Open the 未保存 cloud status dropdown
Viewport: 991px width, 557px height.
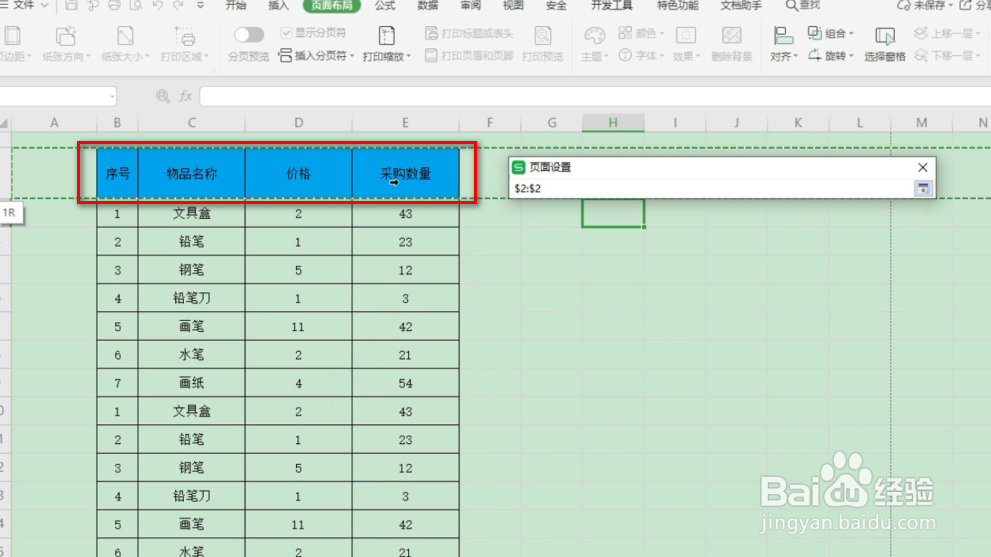925,5
